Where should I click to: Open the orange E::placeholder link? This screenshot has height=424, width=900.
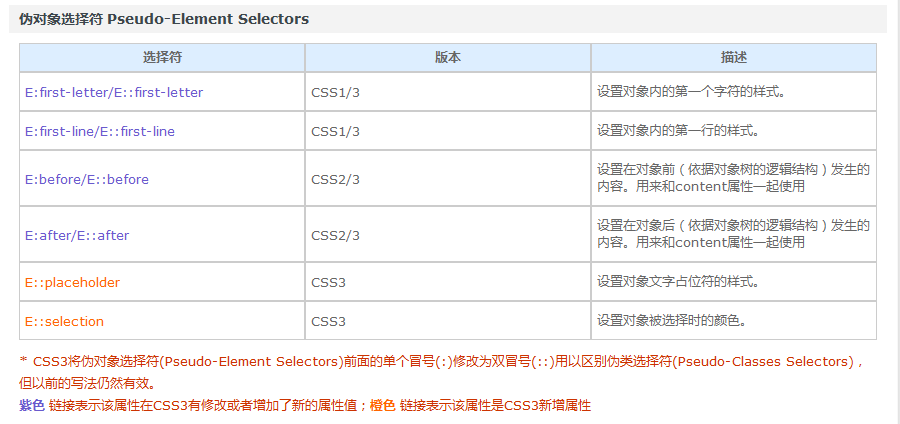coord(72,282)
